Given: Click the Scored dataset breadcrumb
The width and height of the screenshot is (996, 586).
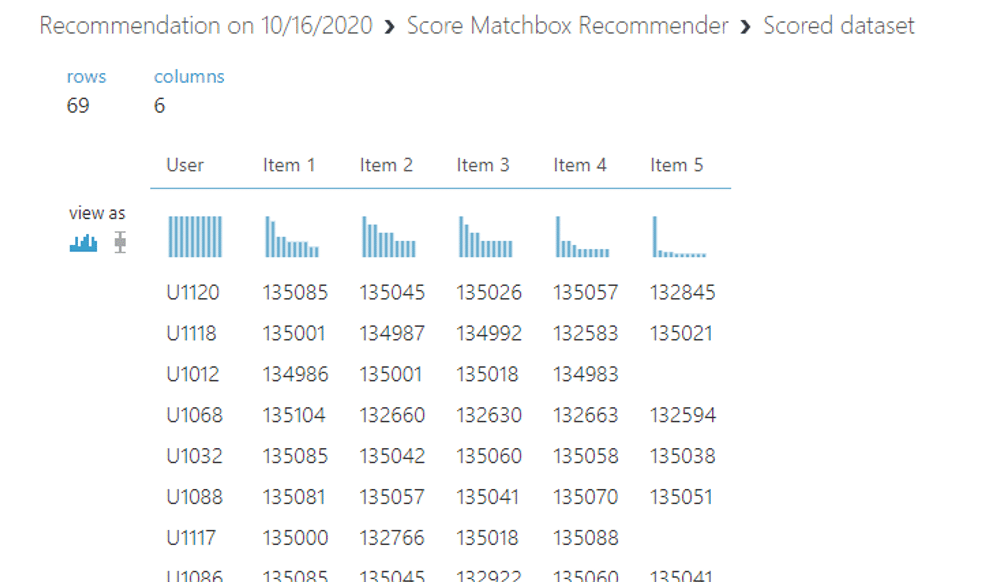Looking at the screenshot, I should point(838,26).
